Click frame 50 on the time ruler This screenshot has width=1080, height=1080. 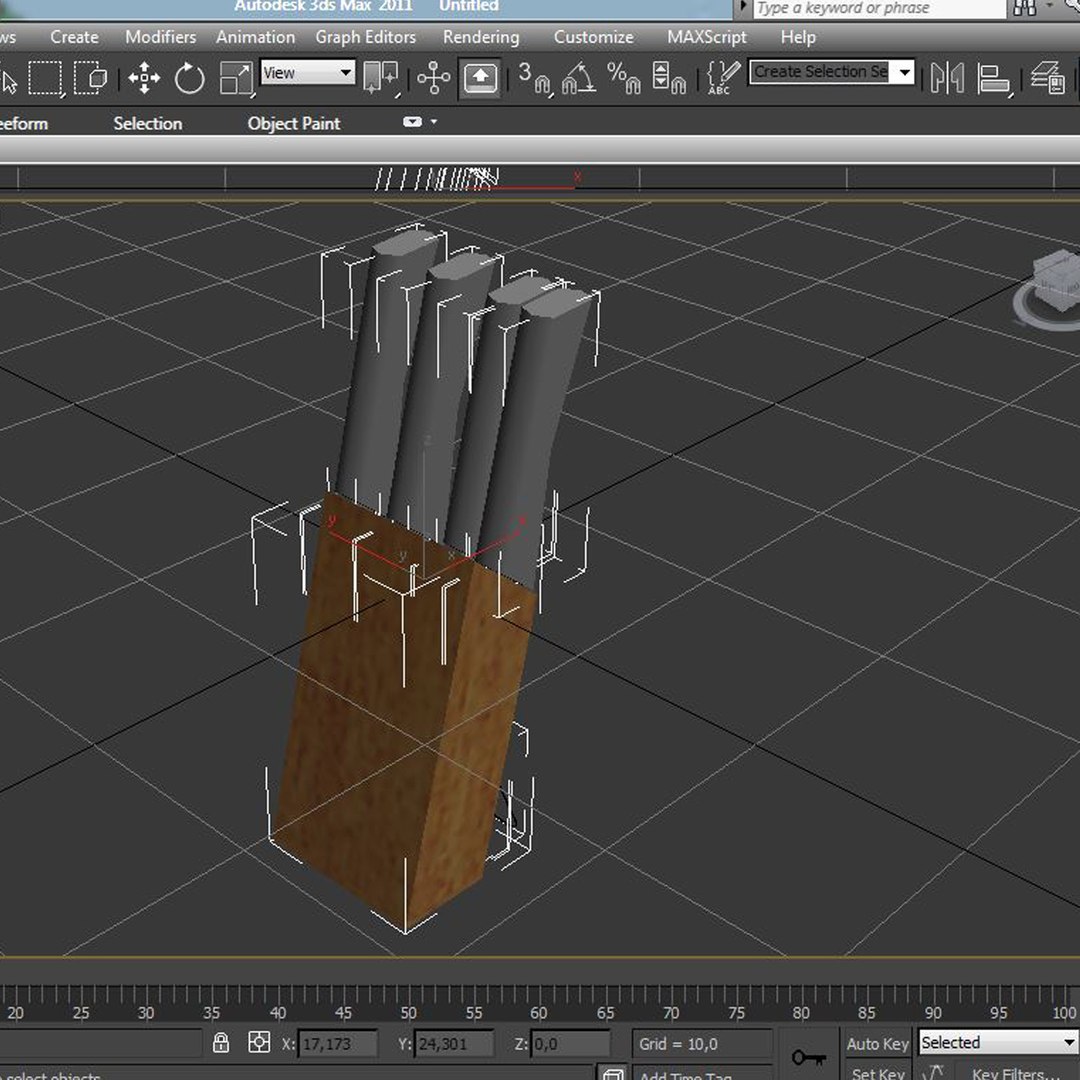408,1012
